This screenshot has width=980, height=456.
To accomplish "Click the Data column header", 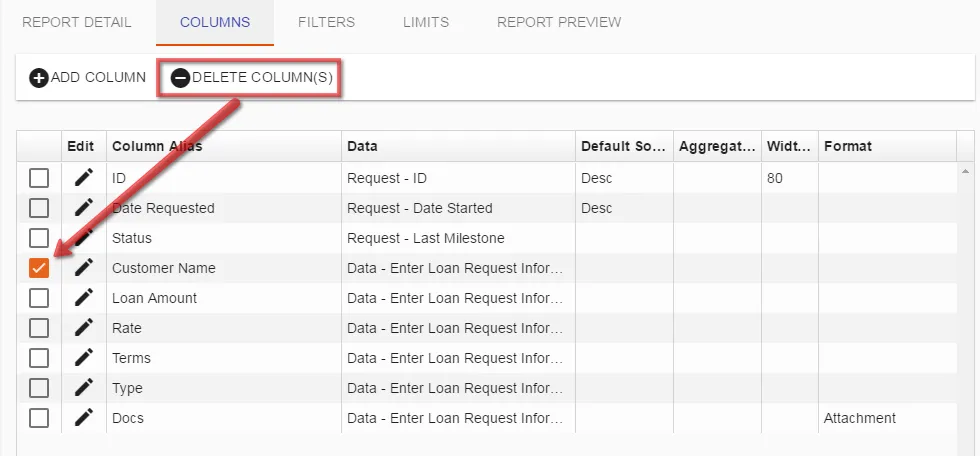I will tap(458, 146).
